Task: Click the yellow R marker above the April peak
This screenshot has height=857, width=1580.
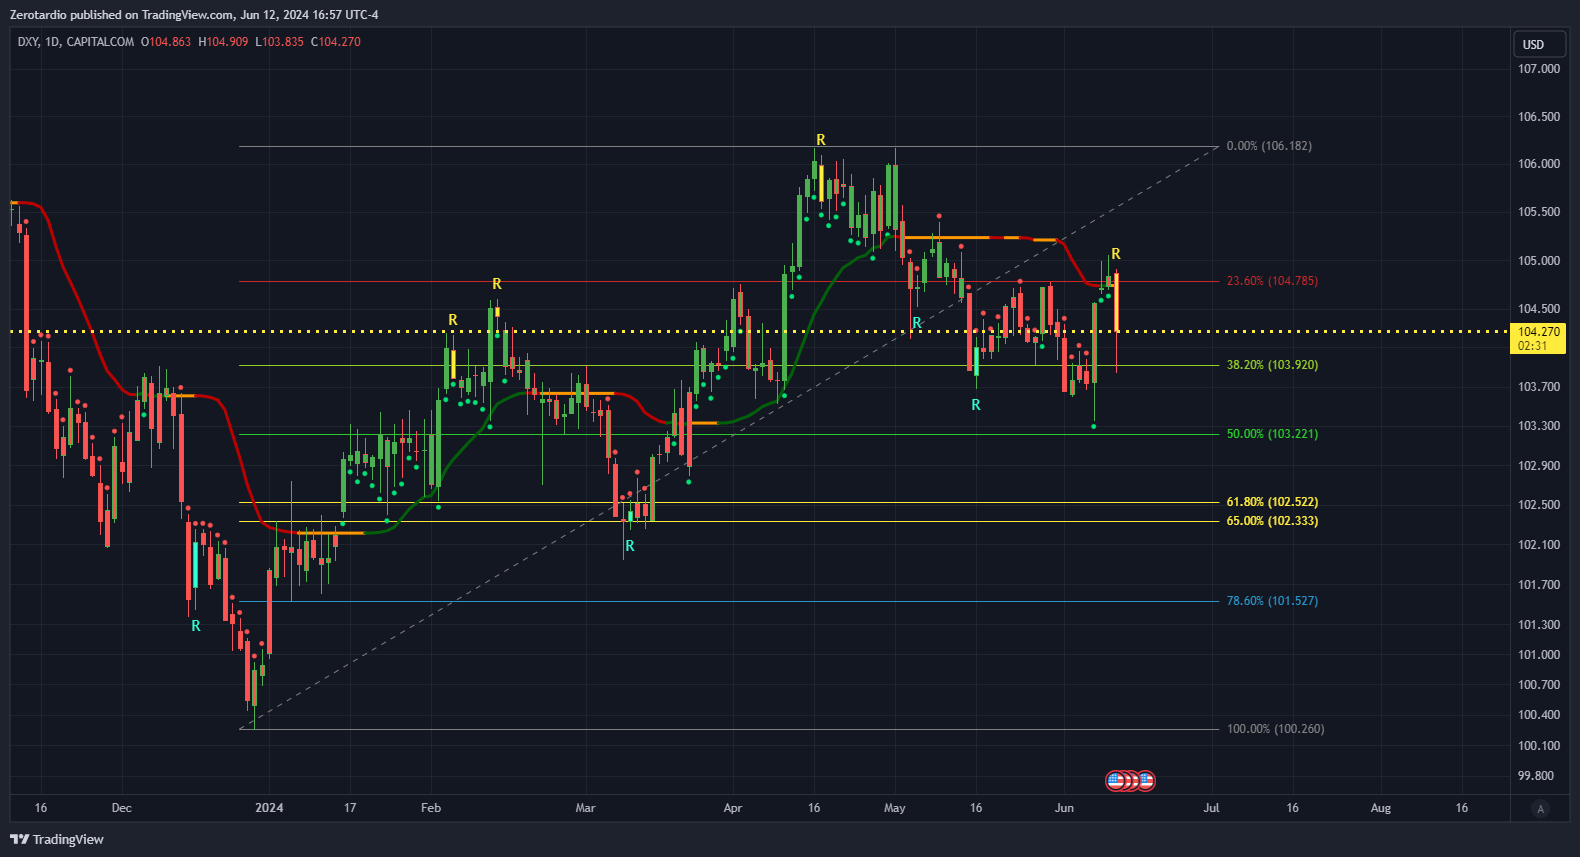Action: click(821, 140)
